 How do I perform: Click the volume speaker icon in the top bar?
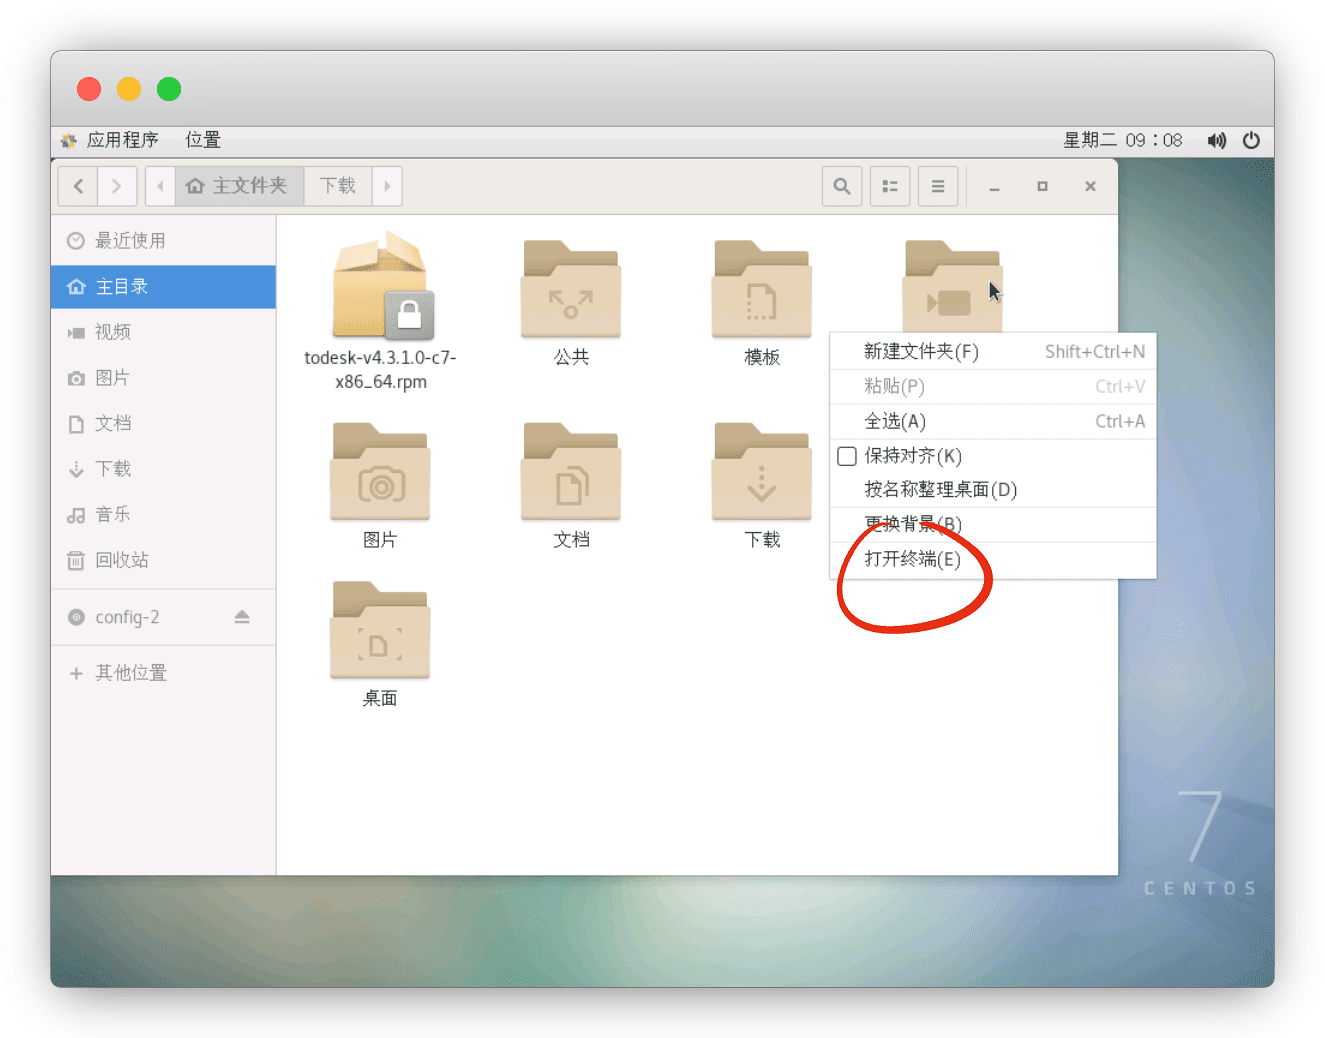tap(1216, 140)
